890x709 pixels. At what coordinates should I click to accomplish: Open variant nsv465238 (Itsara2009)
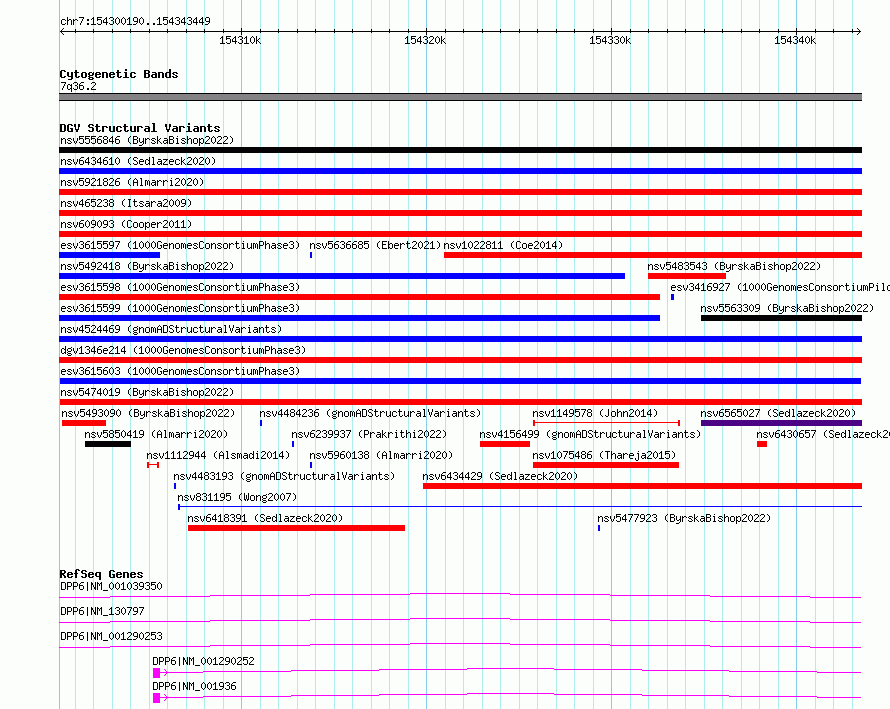126,203
